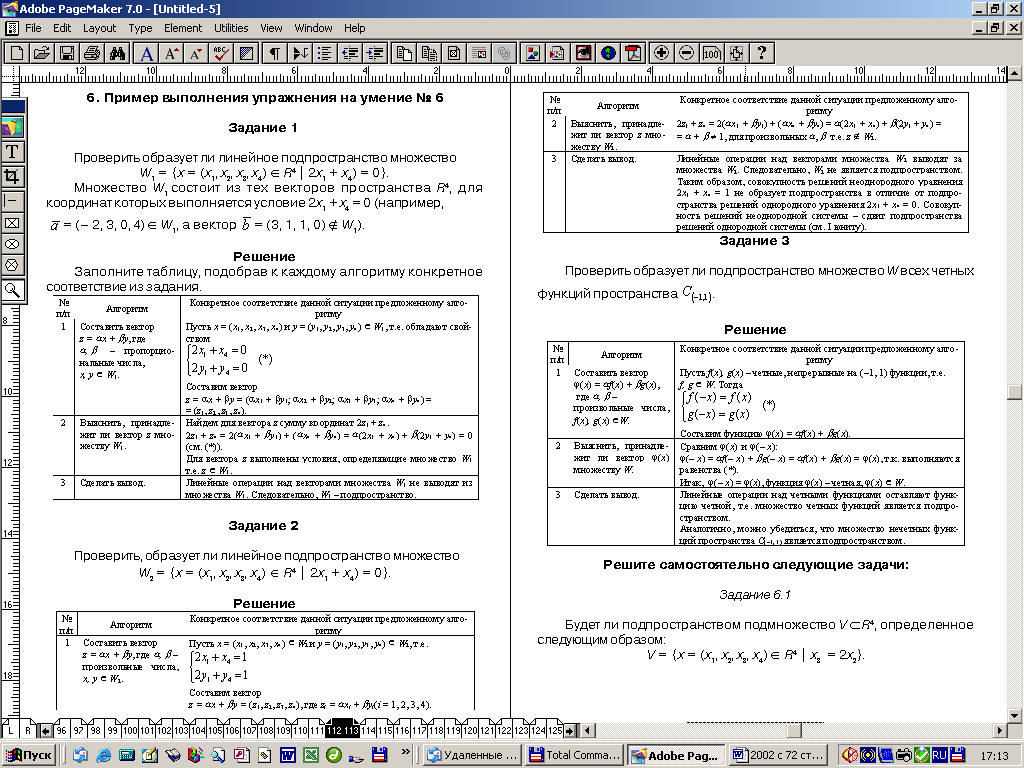This screenshot has height=768, width=1024.
Task: Go to page 105 tab
Action: (214, 730)
